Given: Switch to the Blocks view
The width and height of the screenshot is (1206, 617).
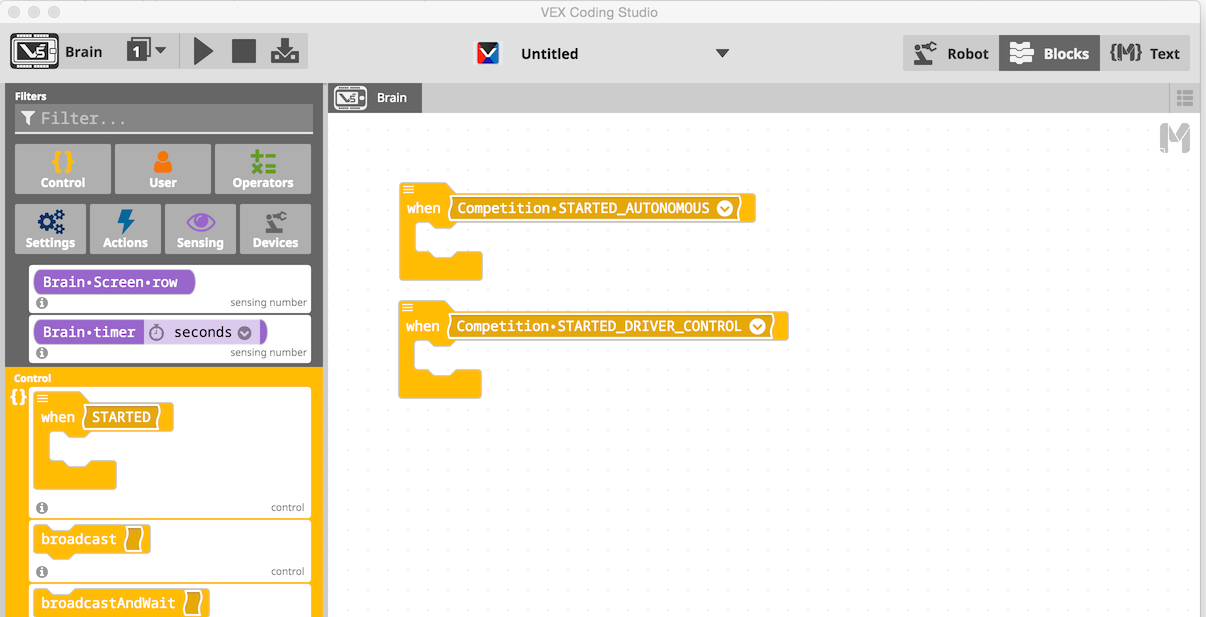Looking at the screenshot, I should (1049, 53).
